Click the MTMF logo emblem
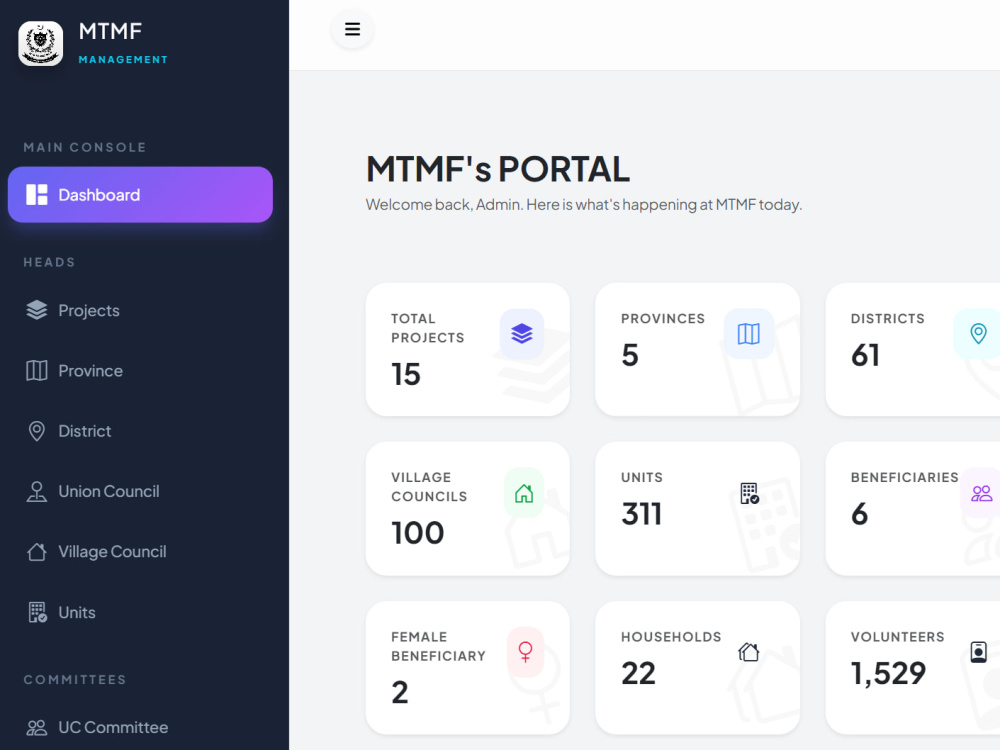Screen dimensions: 1000x750 point(41,43)
